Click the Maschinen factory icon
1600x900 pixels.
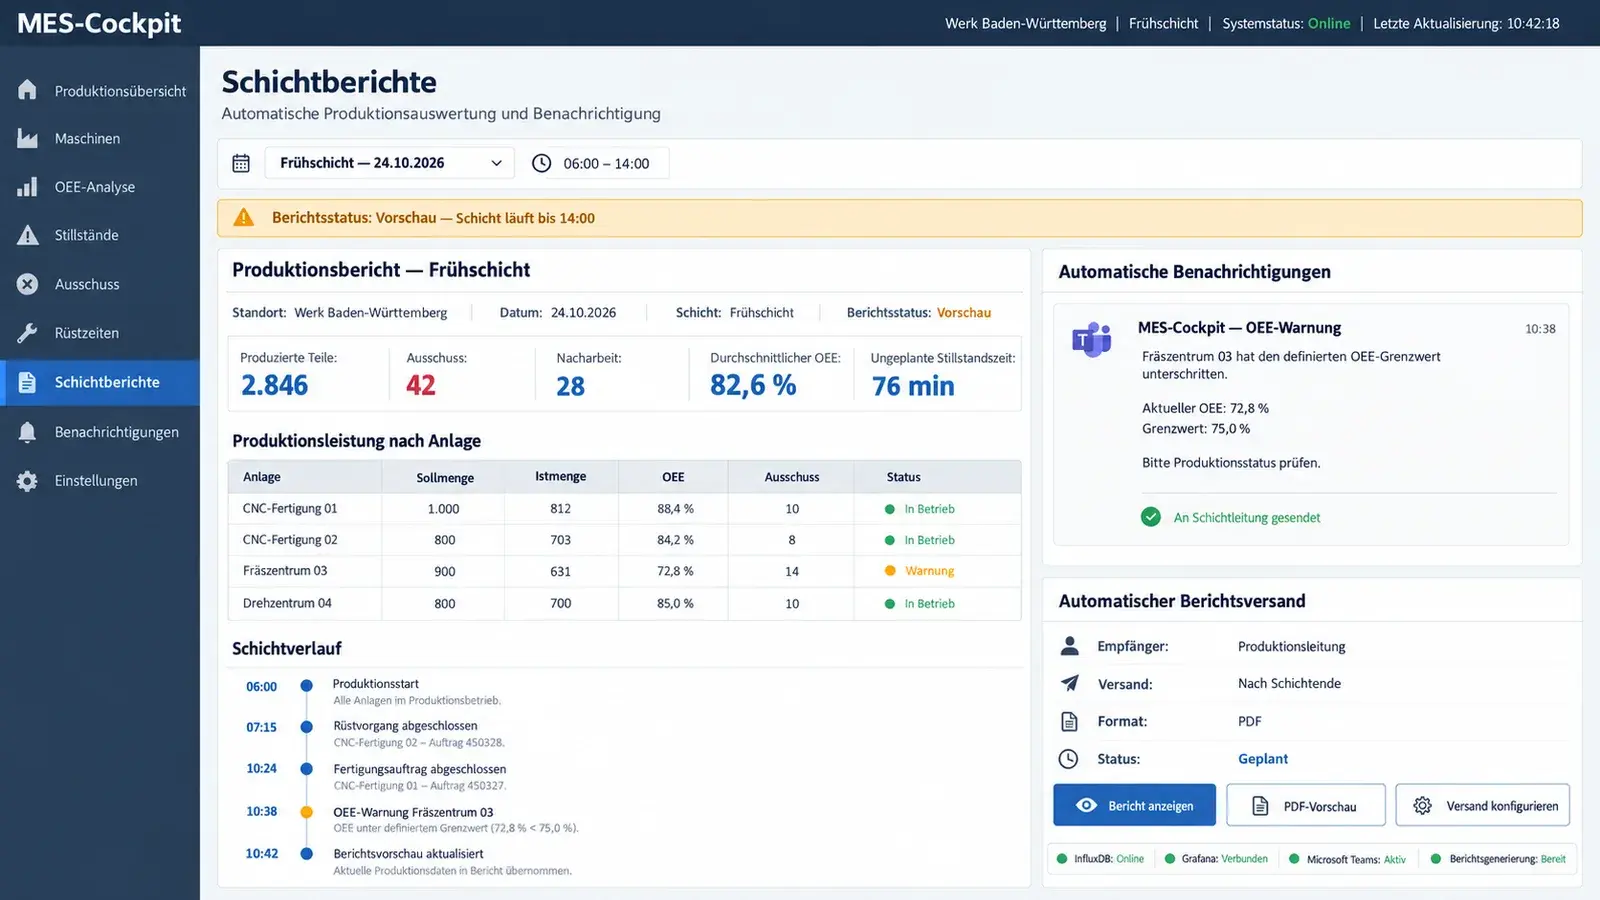(27, 138)
